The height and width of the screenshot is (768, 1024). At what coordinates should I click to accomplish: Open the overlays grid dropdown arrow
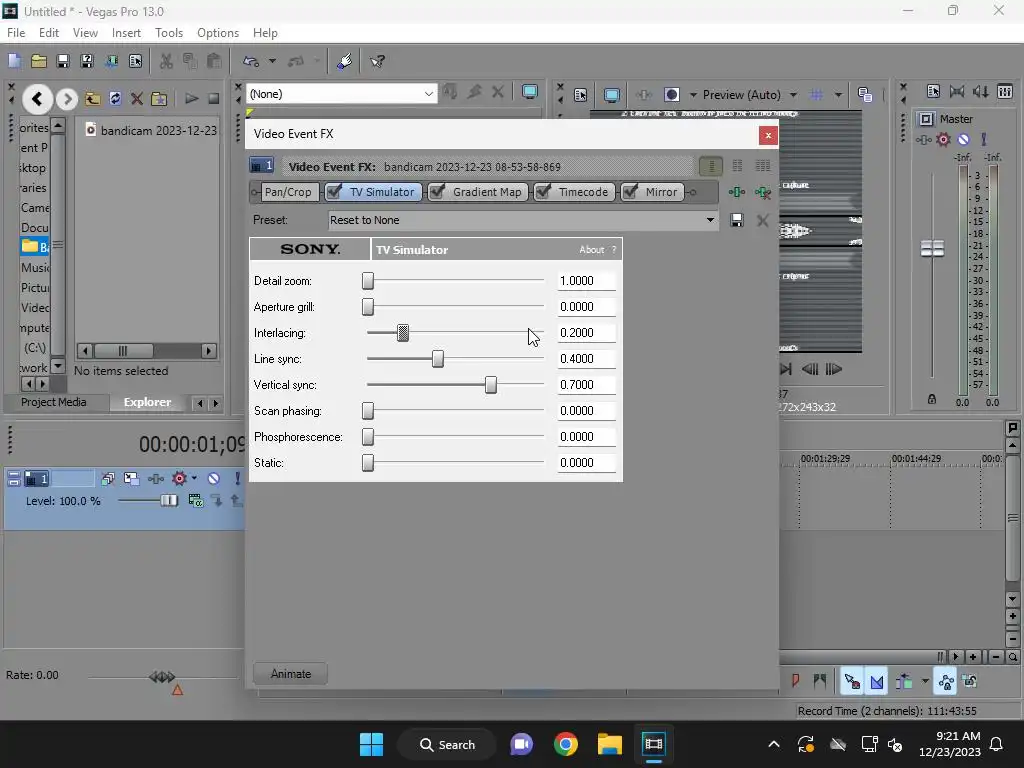click(x=838, y=95)
